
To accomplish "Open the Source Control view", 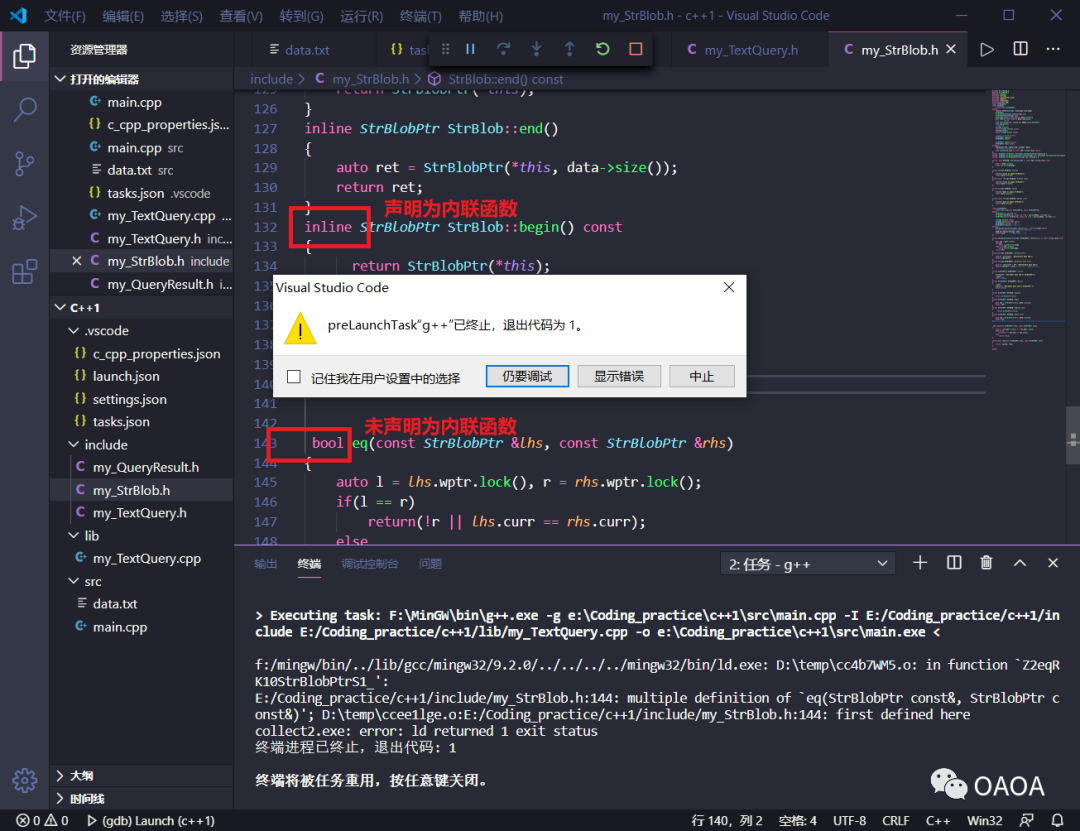I will (24, 164).
